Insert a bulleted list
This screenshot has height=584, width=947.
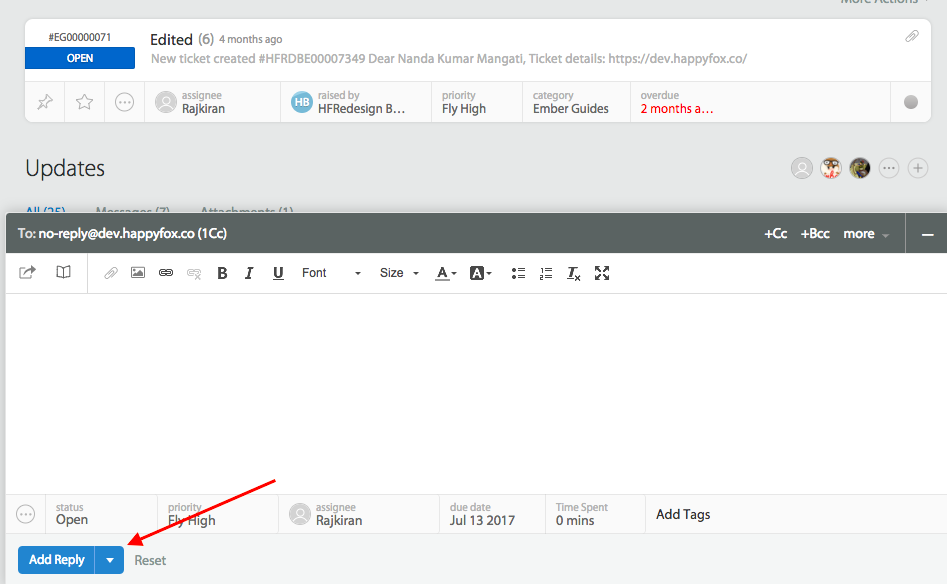pos(518,273)
